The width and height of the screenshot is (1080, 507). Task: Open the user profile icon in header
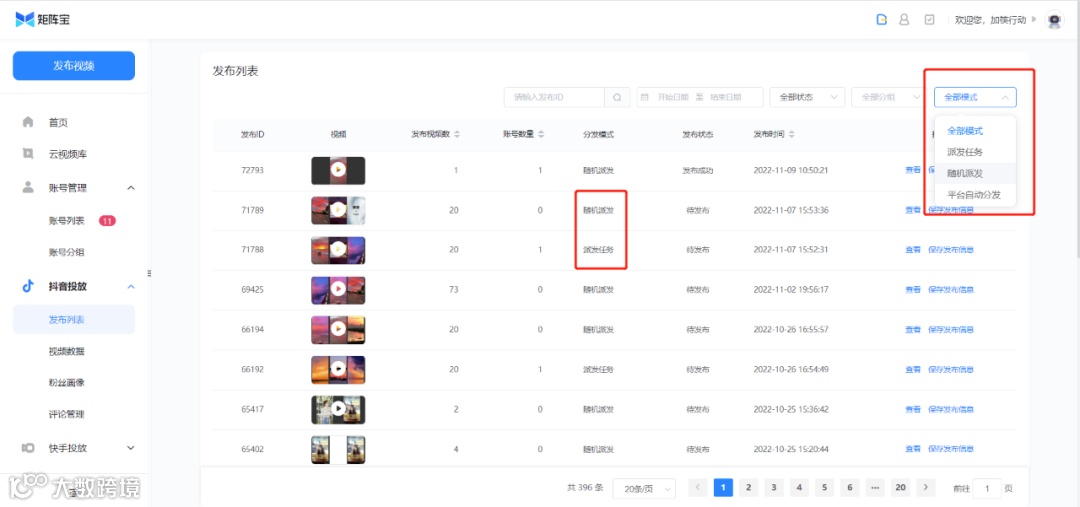tap(904, 19)
